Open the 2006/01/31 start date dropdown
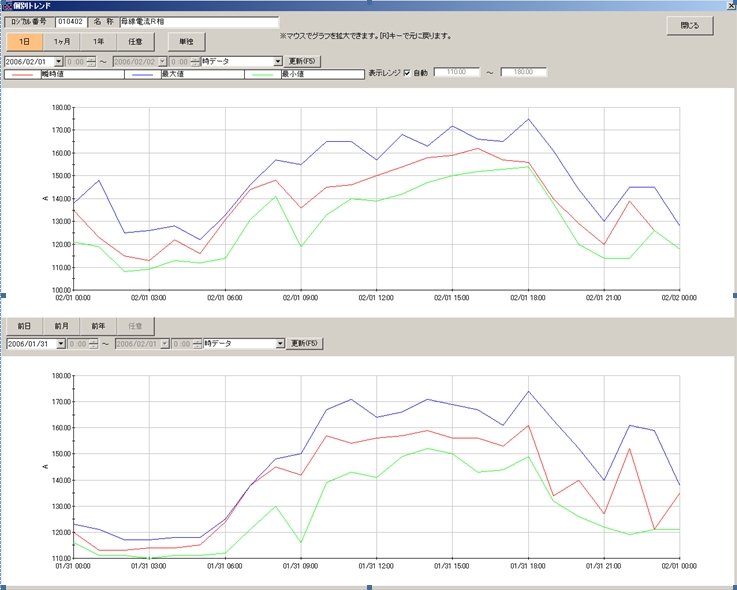The image size is (737, 590). pyautogui.click(x=61, y=344)
